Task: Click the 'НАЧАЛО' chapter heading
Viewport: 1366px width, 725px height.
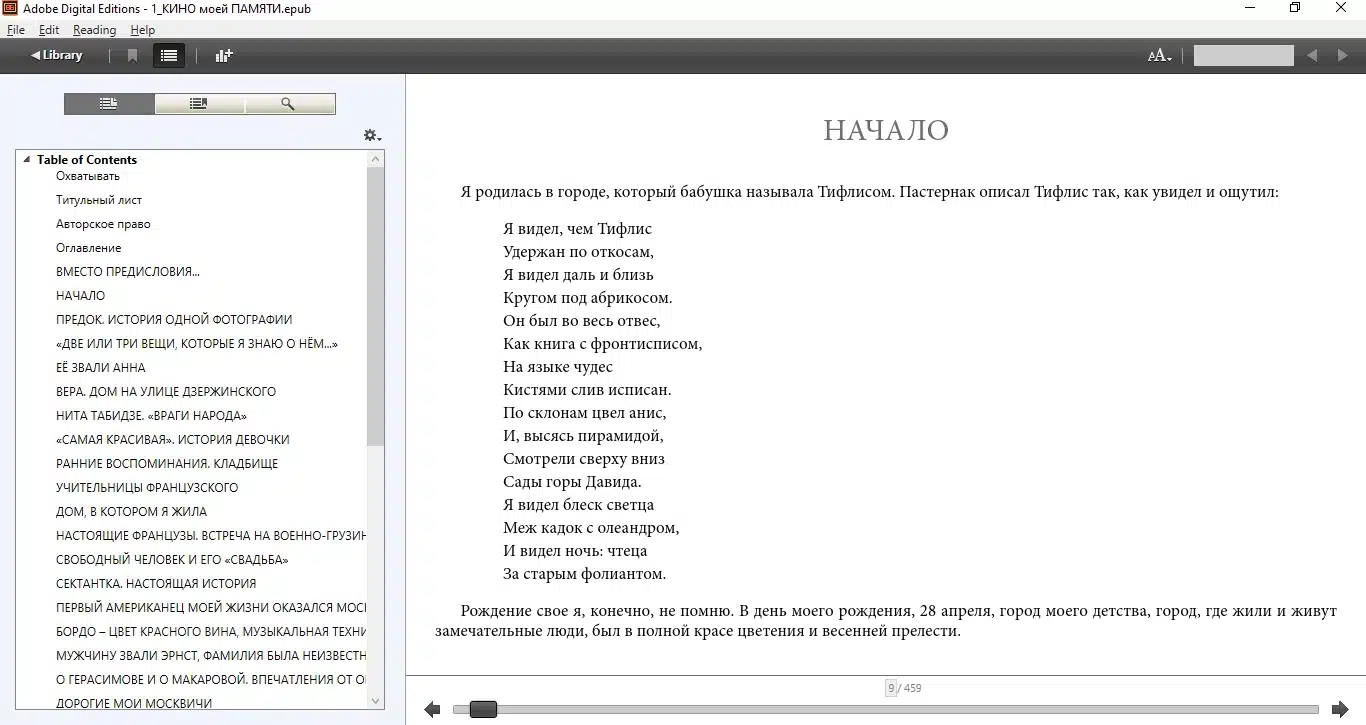Action: tap(886, 130)
